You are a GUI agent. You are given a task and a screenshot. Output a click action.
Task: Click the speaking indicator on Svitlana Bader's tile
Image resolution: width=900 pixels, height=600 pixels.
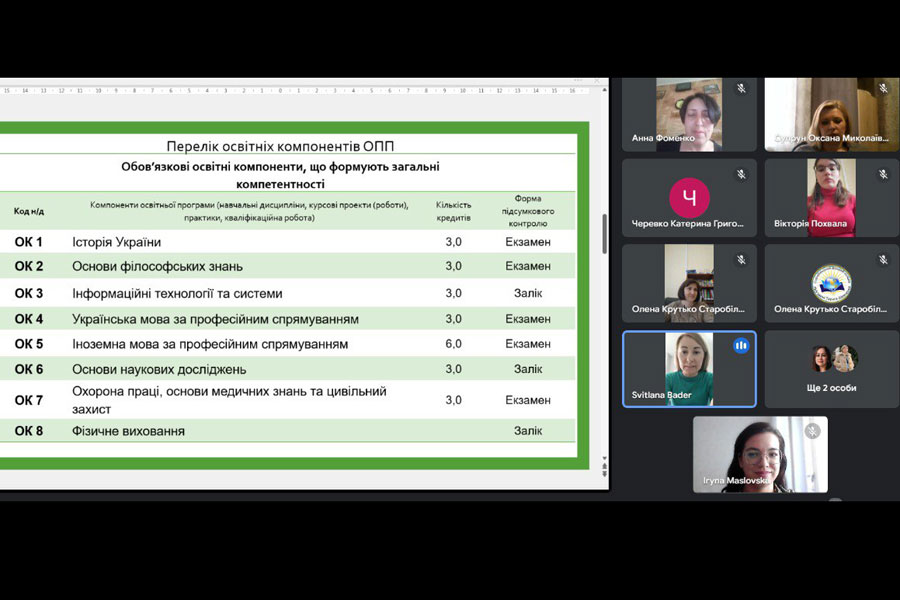(x=741, y=346)
